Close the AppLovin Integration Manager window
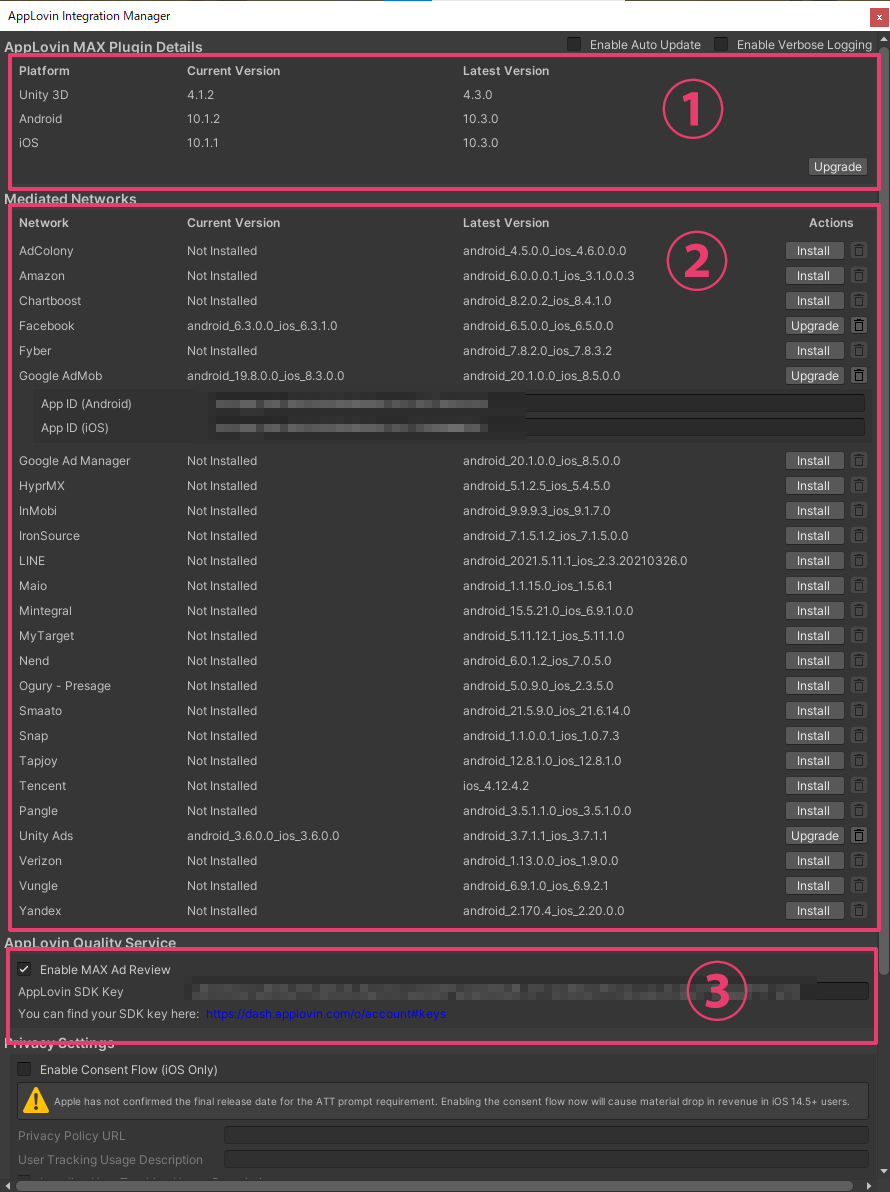Screen dimensions: 890x1192 (879, 16)
